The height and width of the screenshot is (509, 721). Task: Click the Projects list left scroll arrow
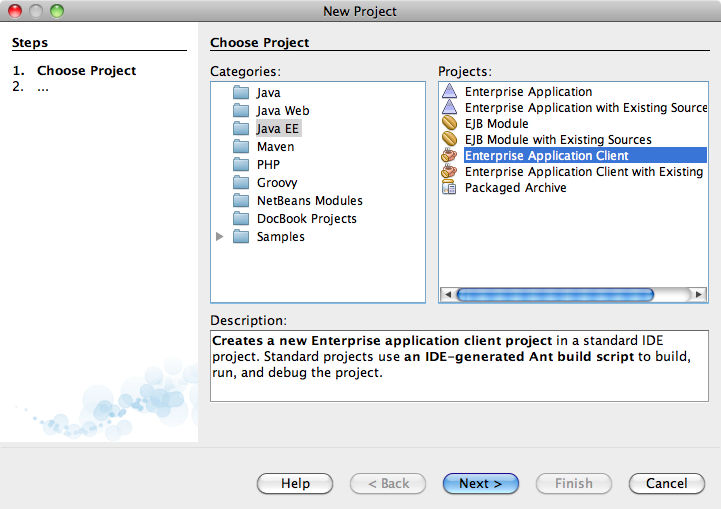448,294
